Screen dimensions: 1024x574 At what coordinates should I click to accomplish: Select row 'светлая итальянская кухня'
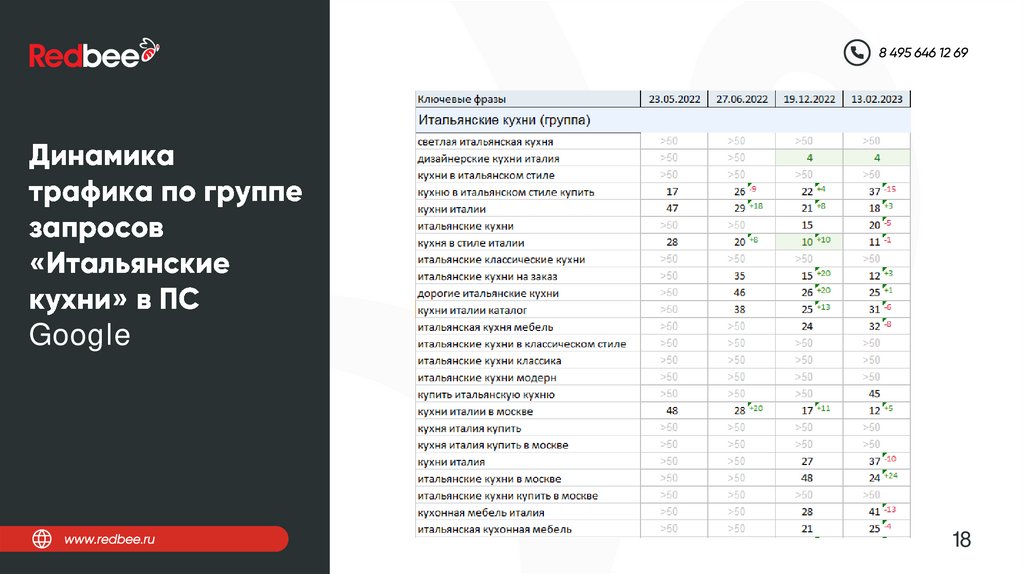663,141
